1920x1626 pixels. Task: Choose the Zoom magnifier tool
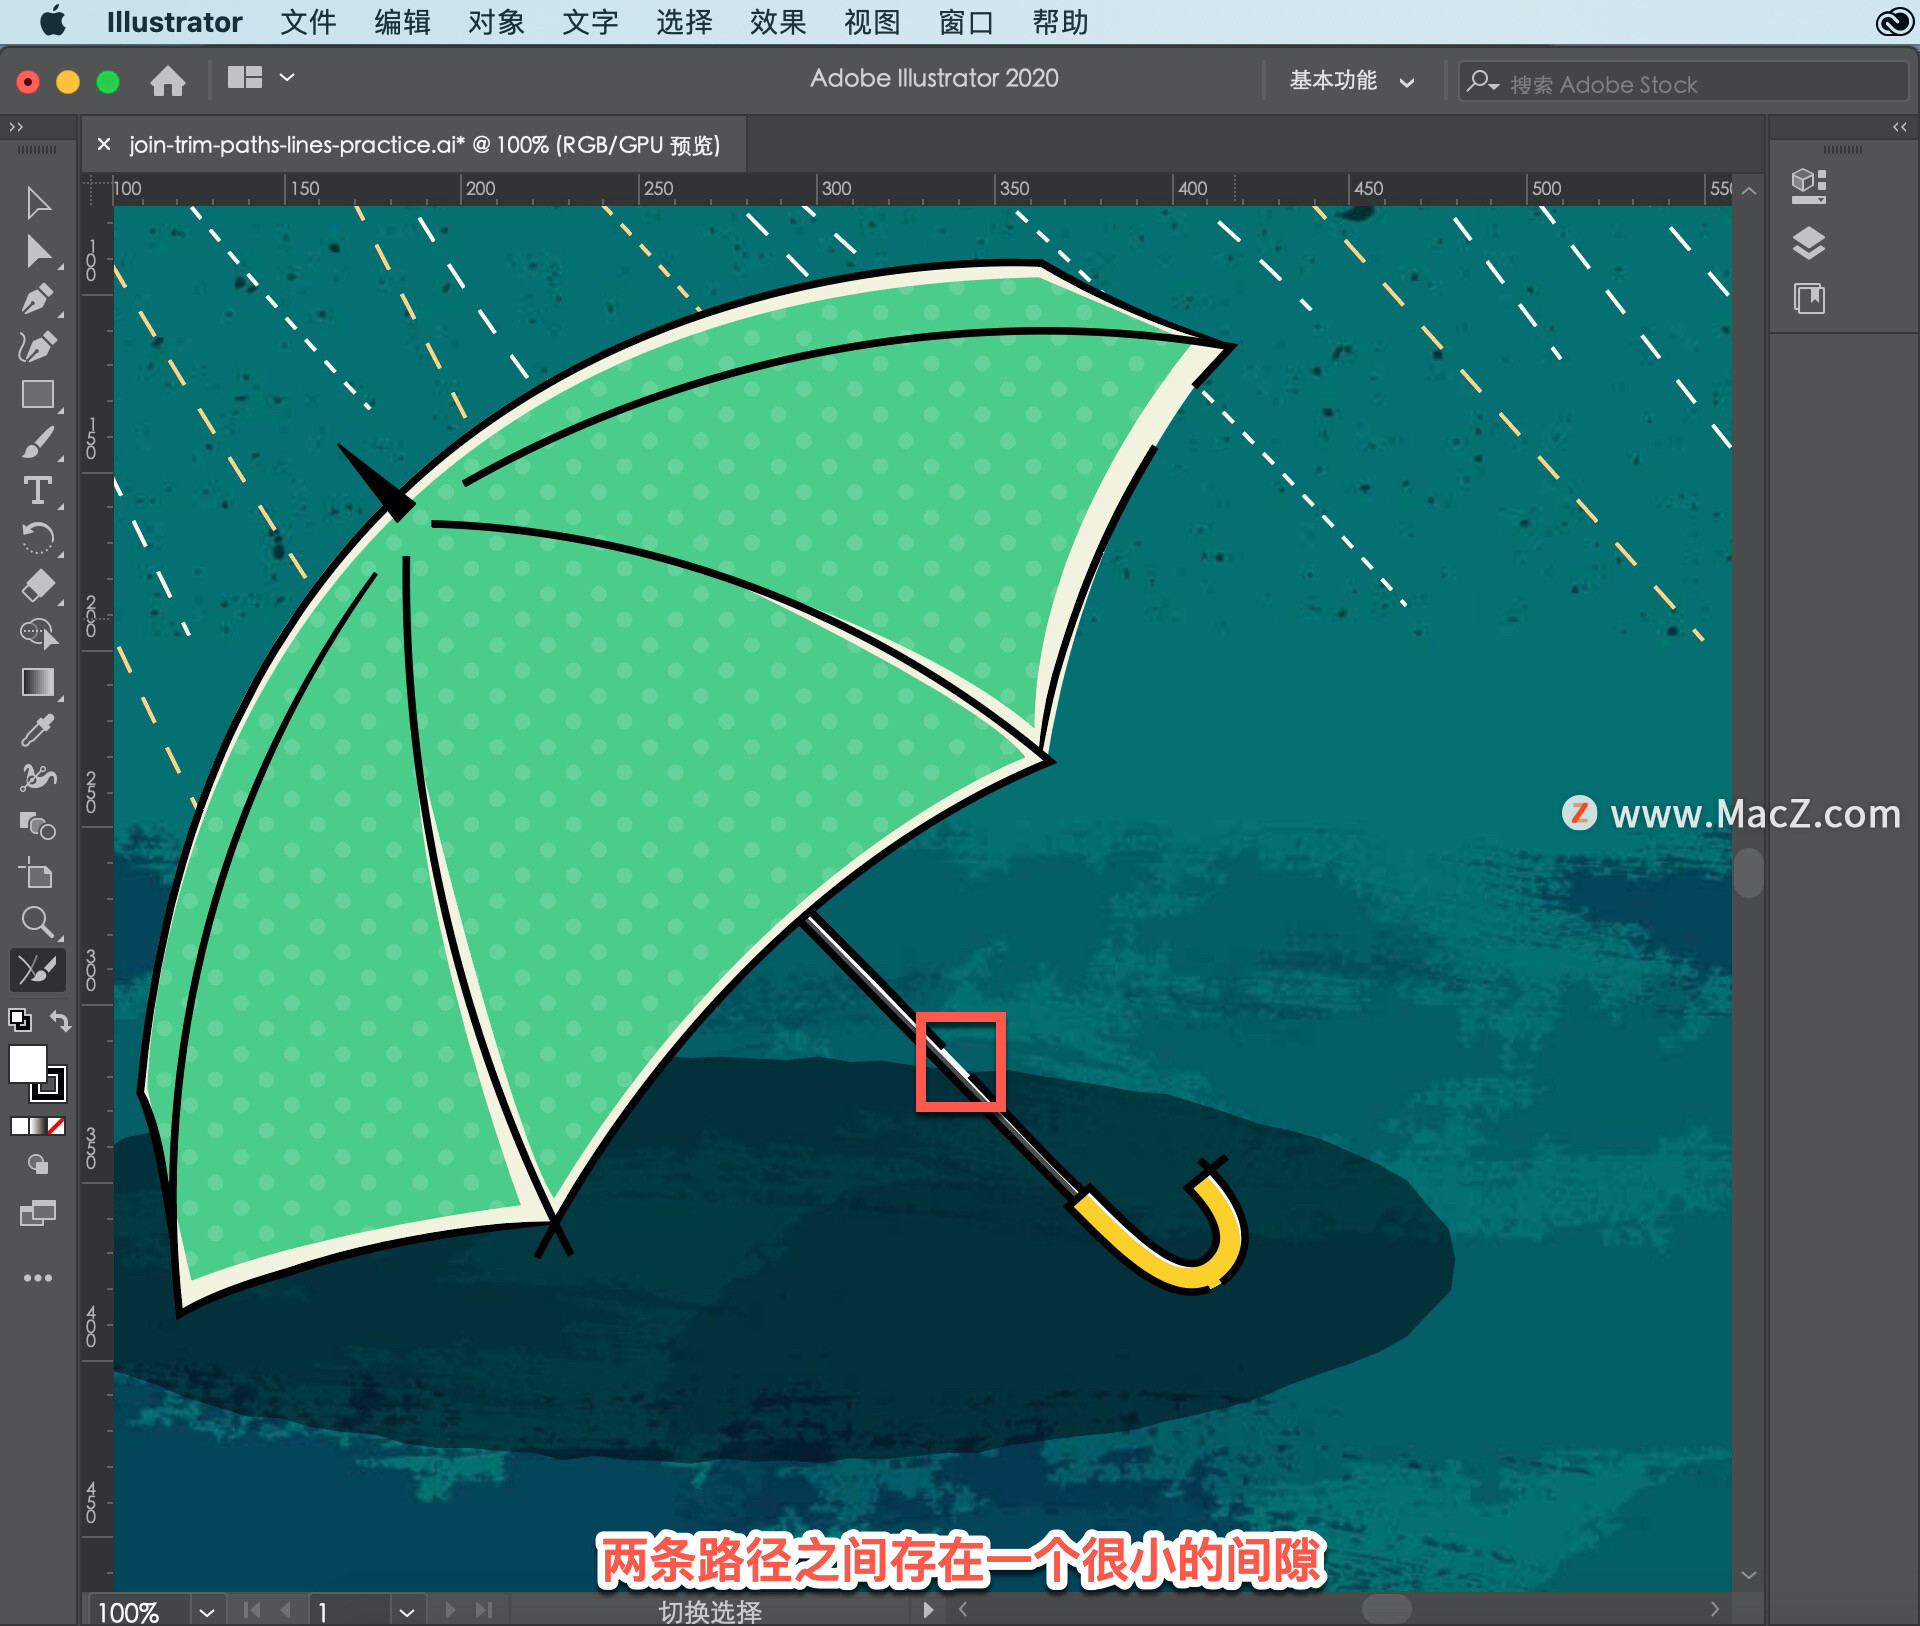tap(38, 922)
